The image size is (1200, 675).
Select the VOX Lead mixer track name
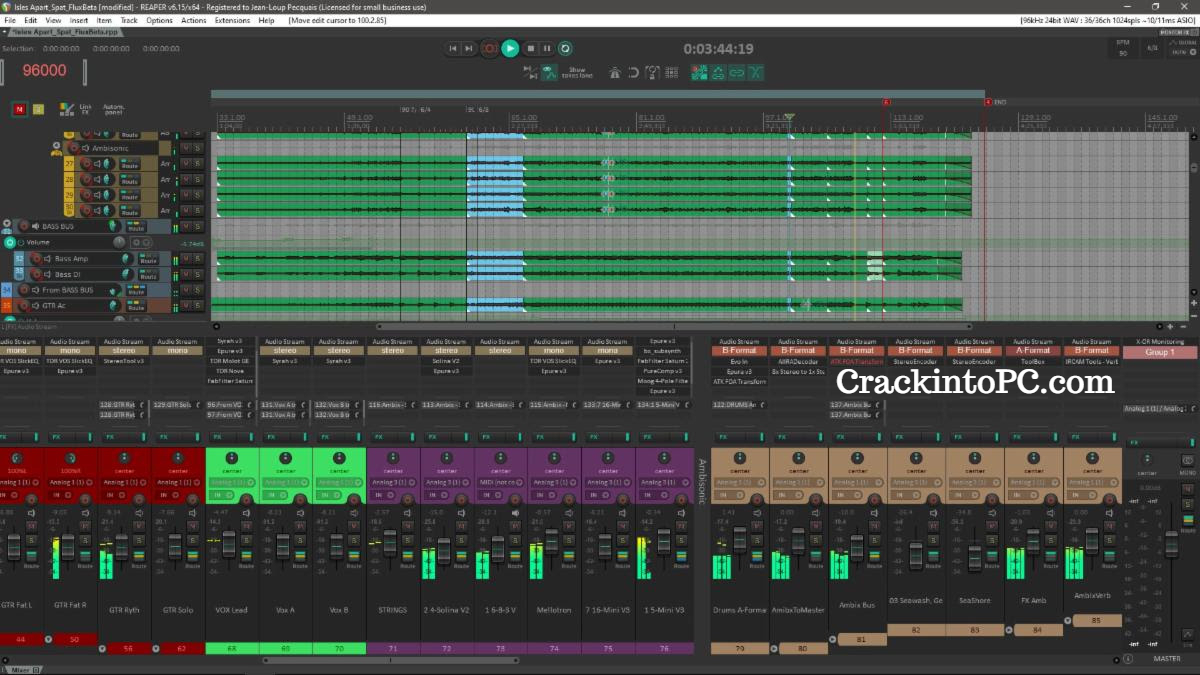coord(231,608)
